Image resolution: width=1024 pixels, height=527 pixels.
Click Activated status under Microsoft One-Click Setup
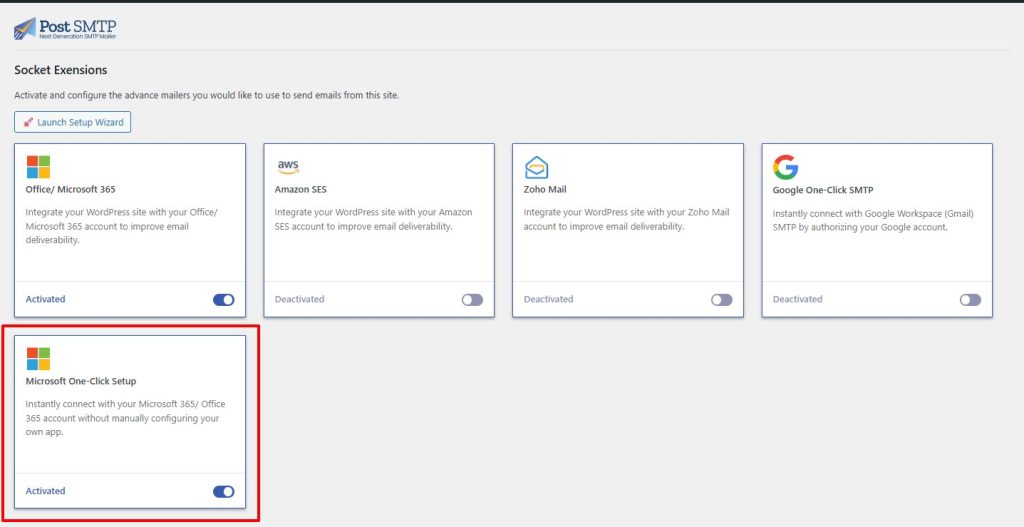(x=45, y=491)
